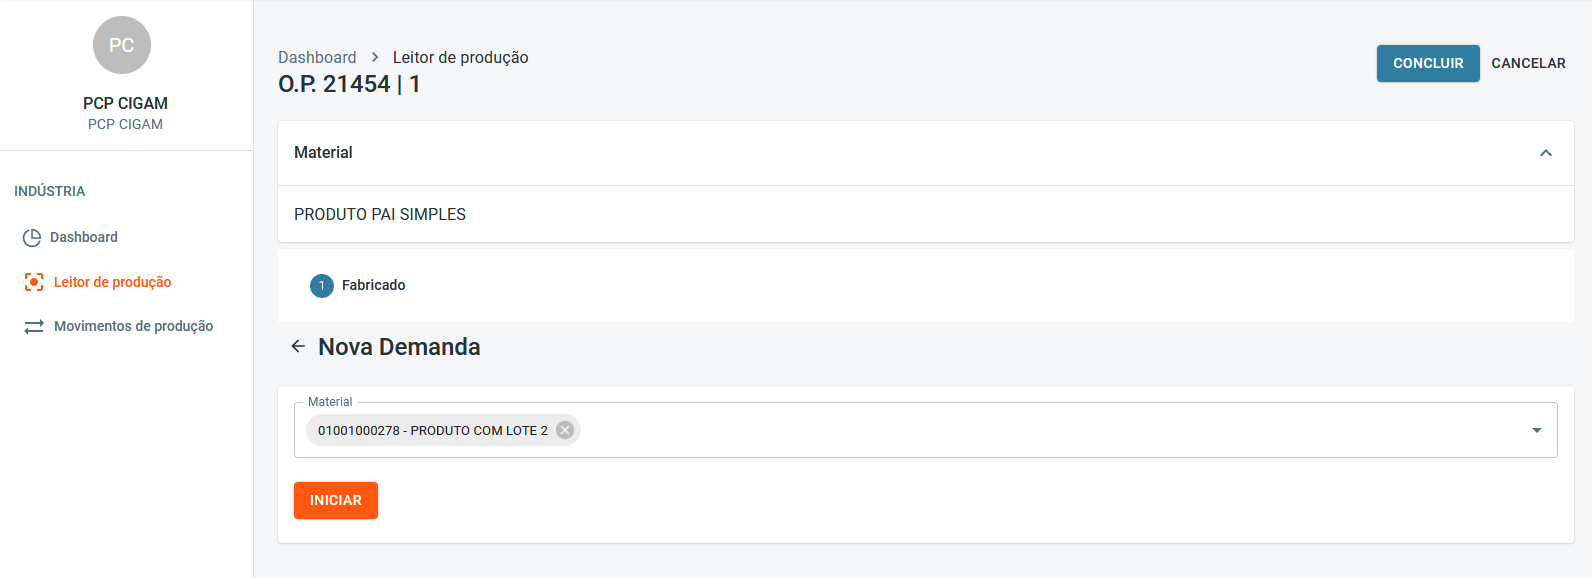Open Dashboard label in the sidebar menu
This screenshot has width=1592, height=578.
pos(84,238)
